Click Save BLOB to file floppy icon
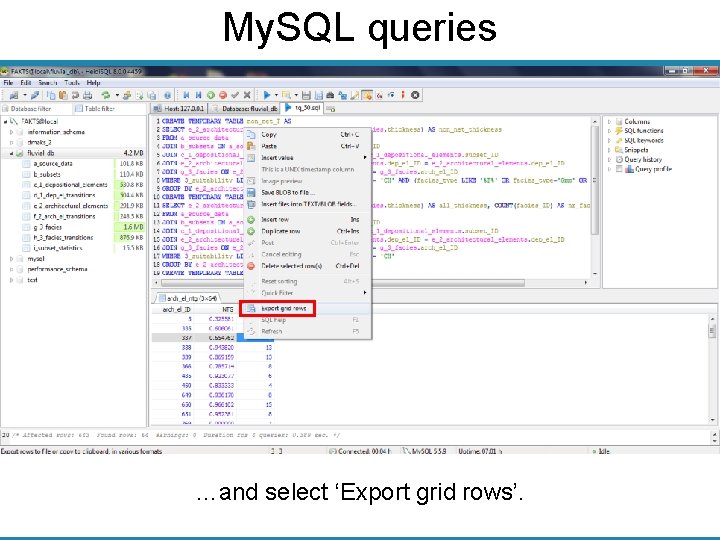 [x=251, y=192]
